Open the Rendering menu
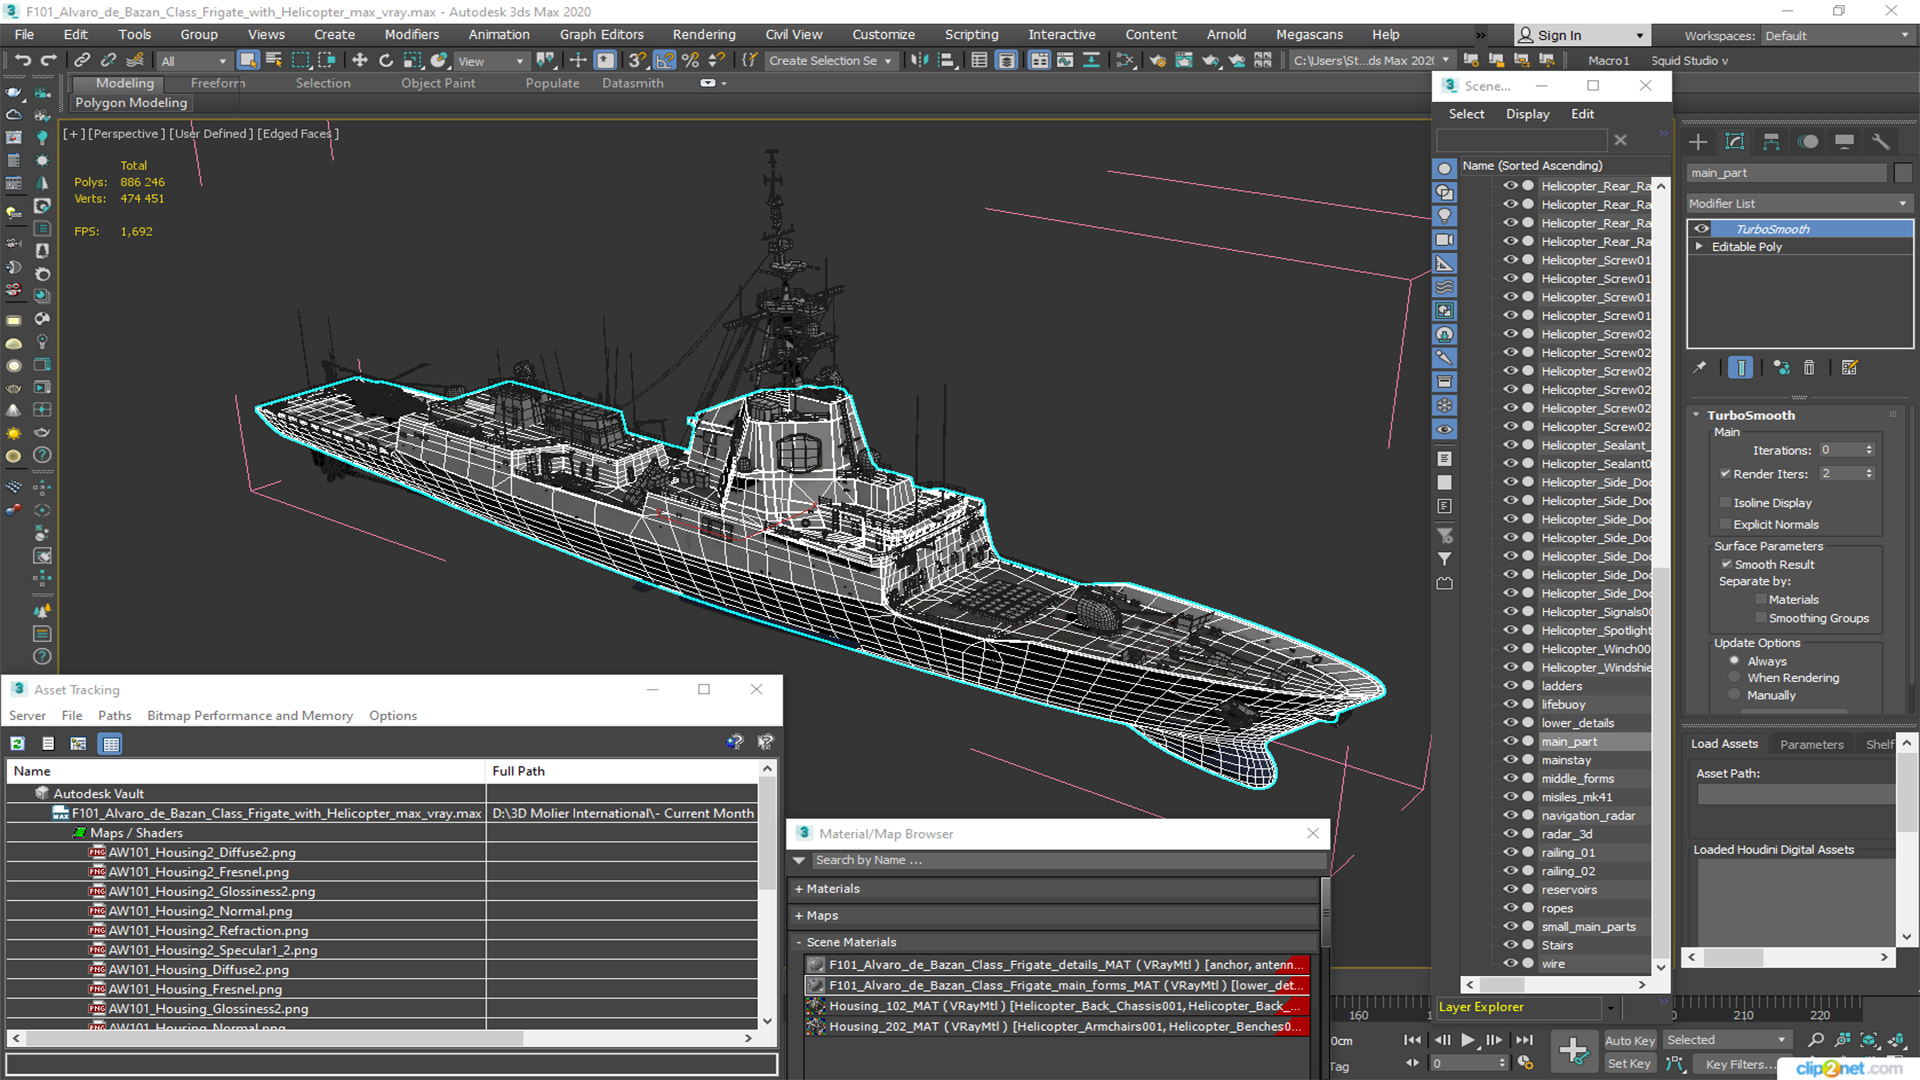Image resolution: width=1920 pixels, height=1080 pixels. (703, 35)
